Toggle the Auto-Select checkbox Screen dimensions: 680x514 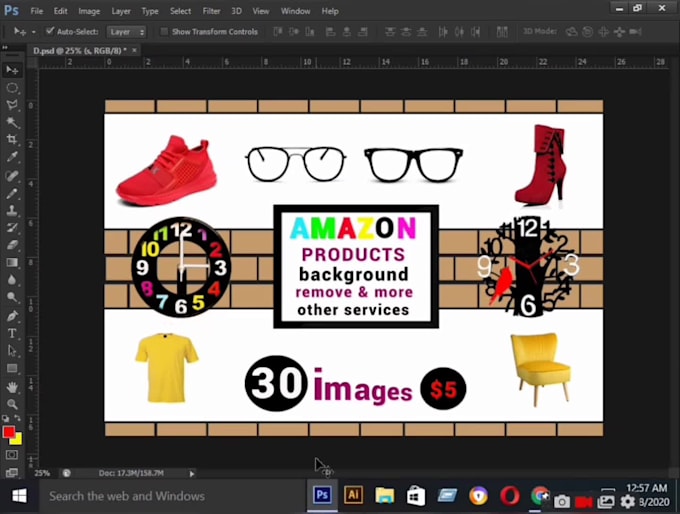(50, 32)
